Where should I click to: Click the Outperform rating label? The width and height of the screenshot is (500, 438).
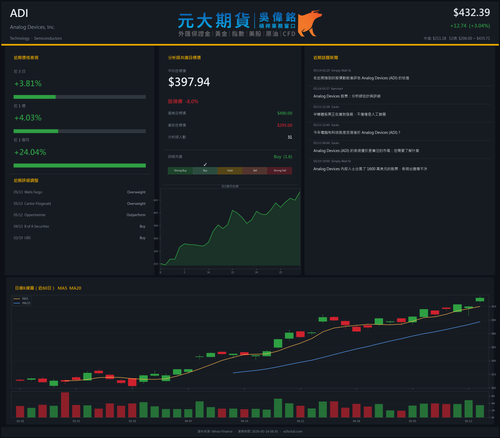136,215
